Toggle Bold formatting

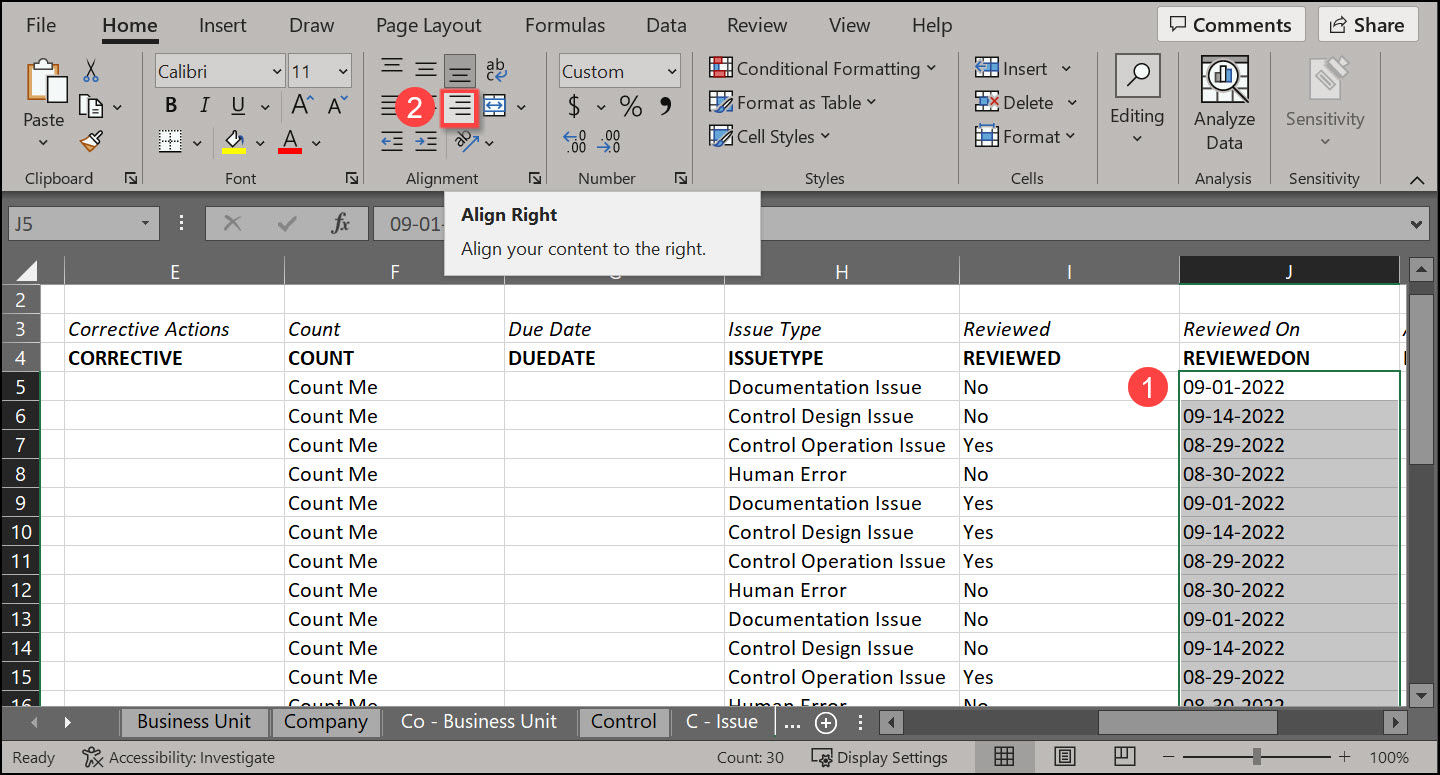coord(171,106)
